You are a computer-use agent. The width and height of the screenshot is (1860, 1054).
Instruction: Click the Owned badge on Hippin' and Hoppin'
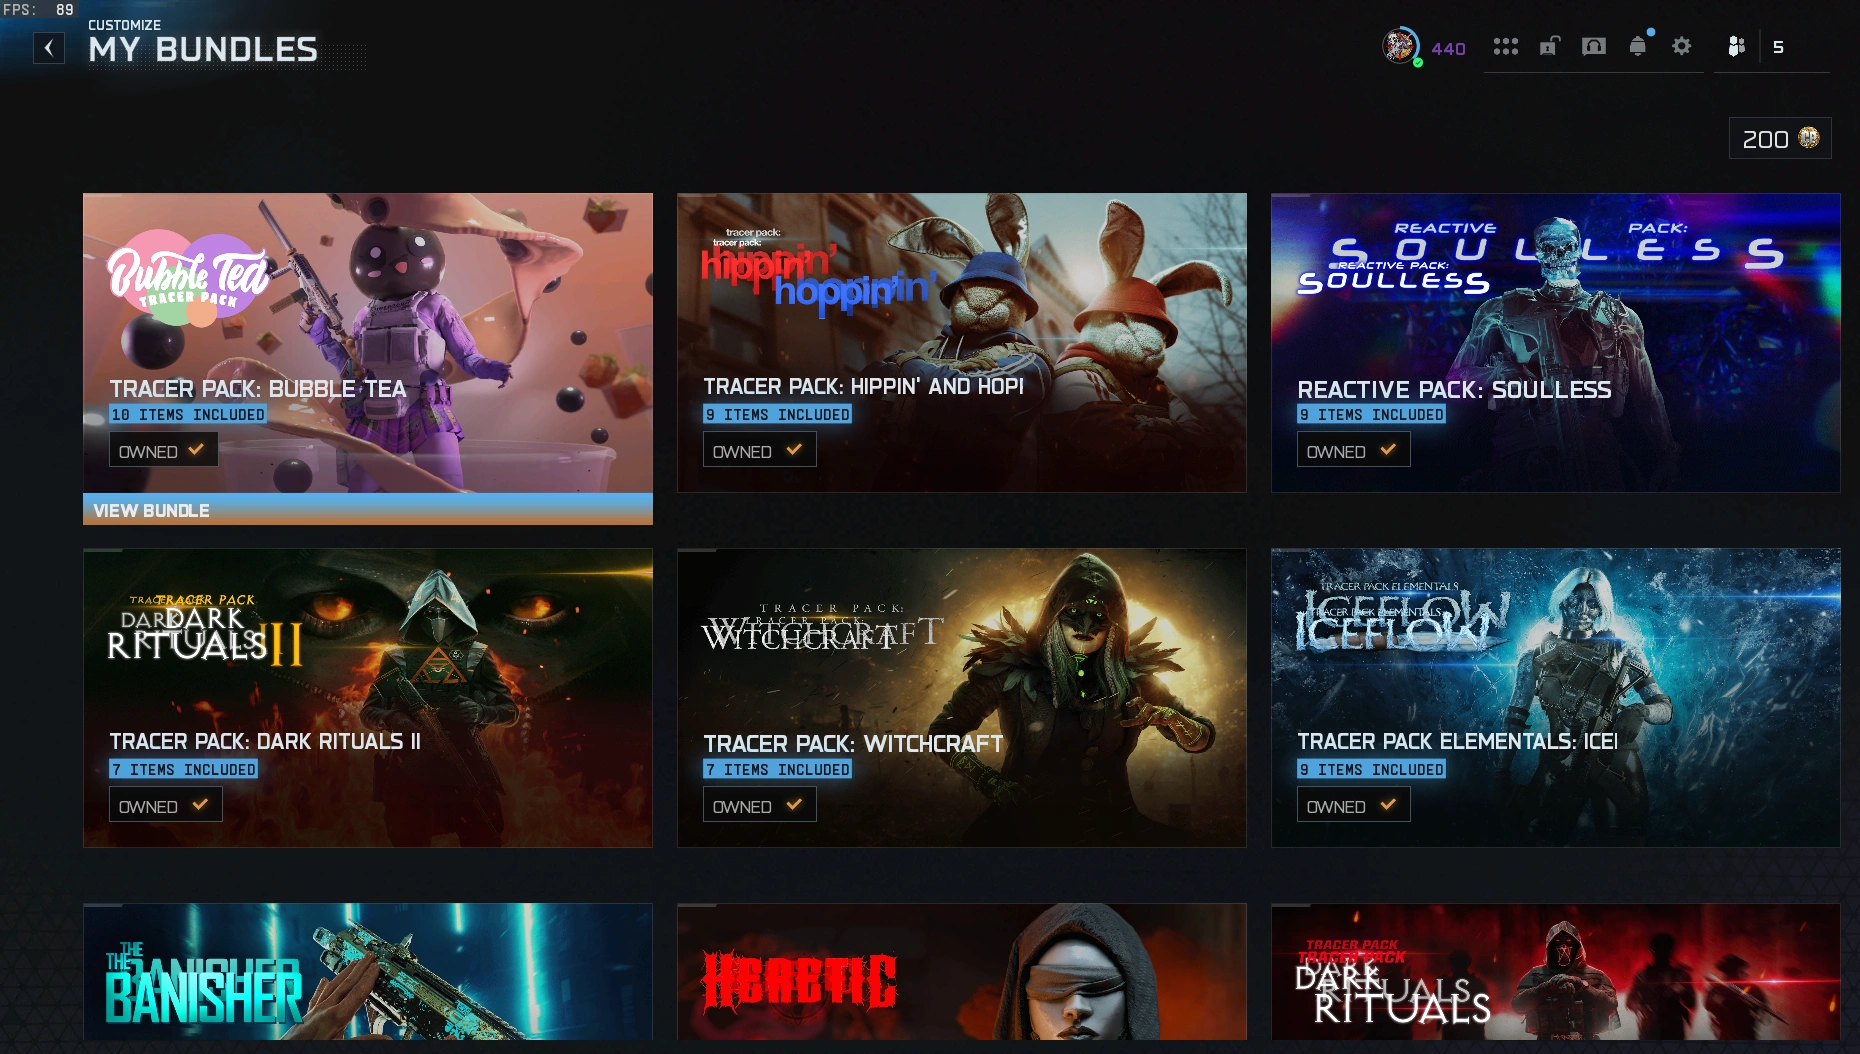click(x=759, y=450)
